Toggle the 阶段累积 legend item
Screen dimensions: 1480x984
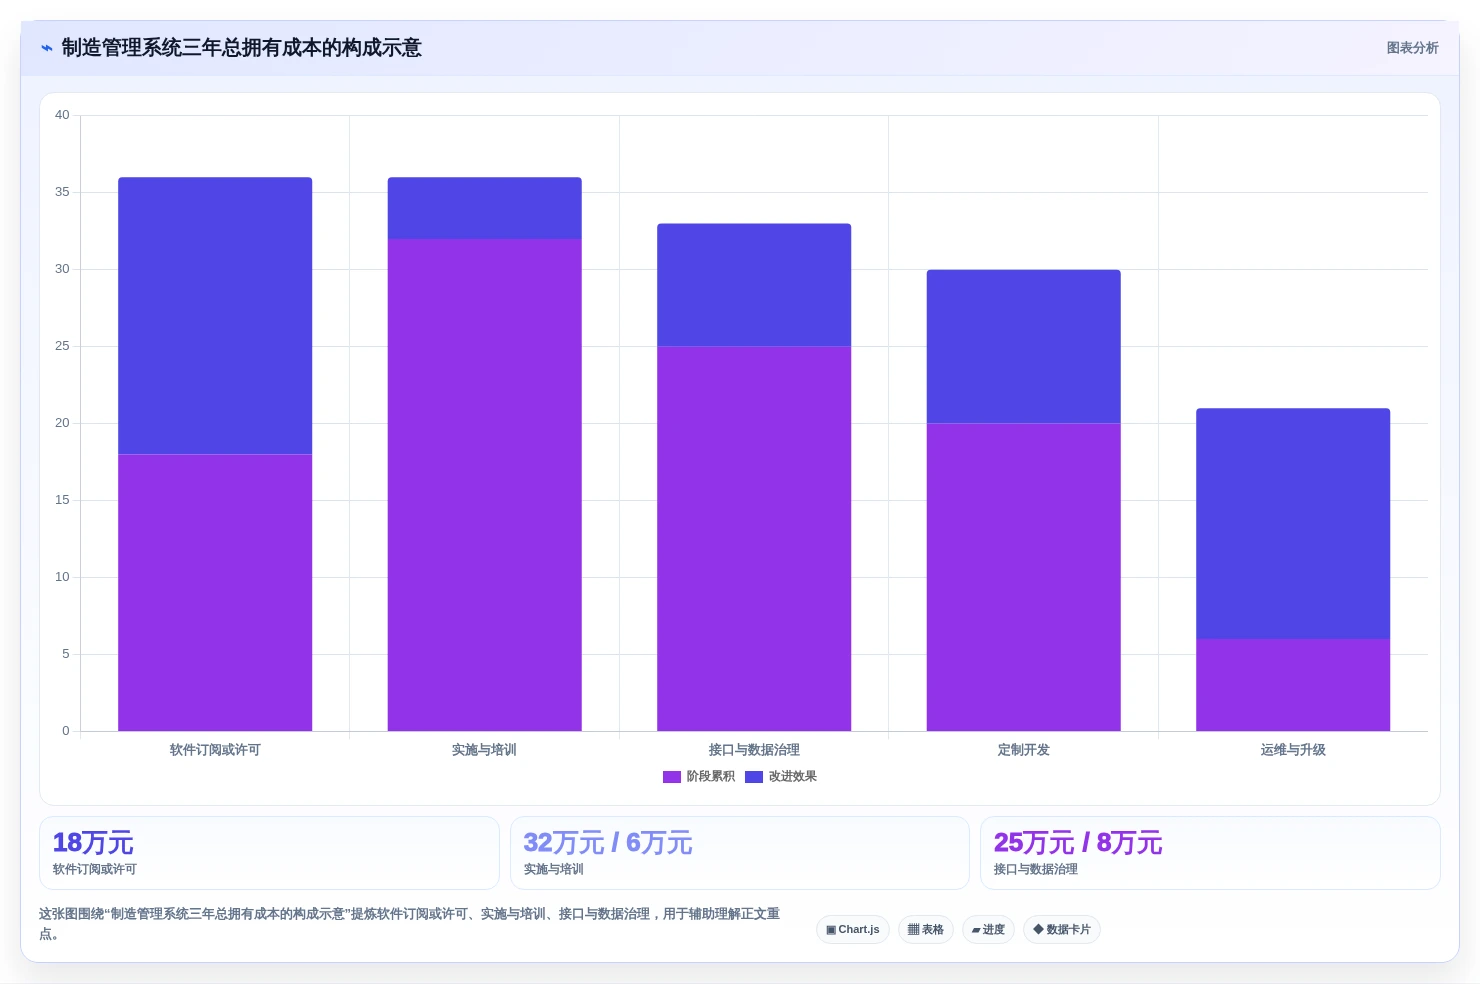click(x=699, y=776)
